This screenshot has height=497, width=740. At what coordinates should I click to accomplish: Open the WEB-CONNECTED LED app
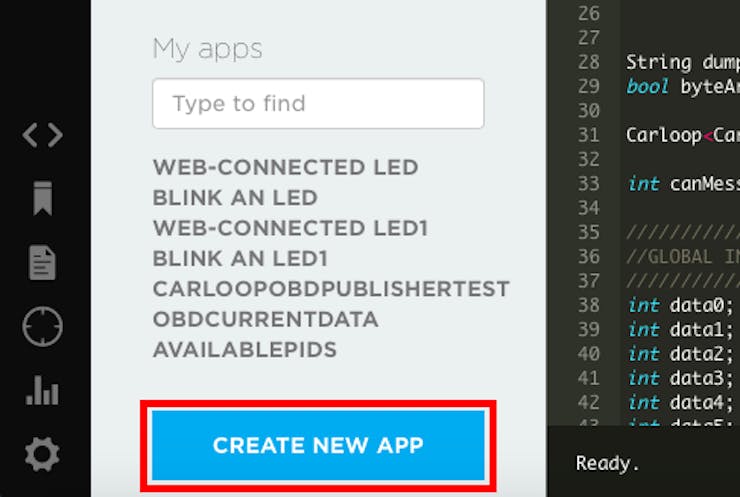click(286, 167)
